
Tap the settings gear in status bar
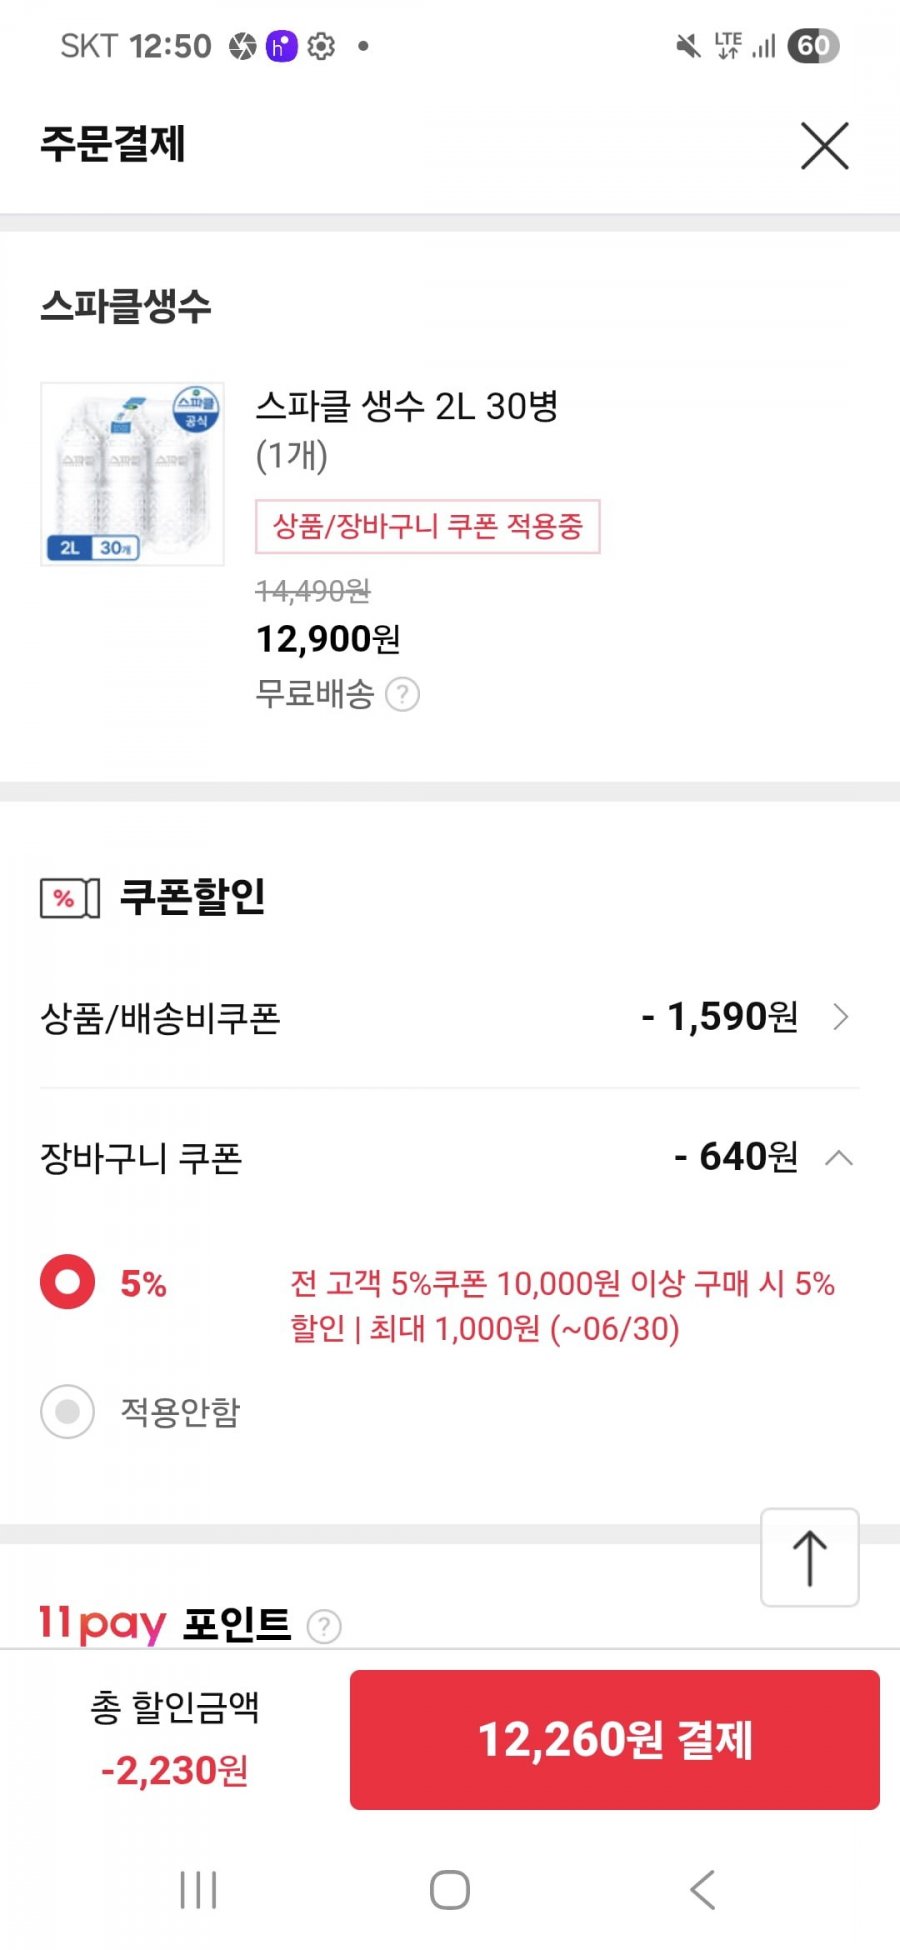321,46
